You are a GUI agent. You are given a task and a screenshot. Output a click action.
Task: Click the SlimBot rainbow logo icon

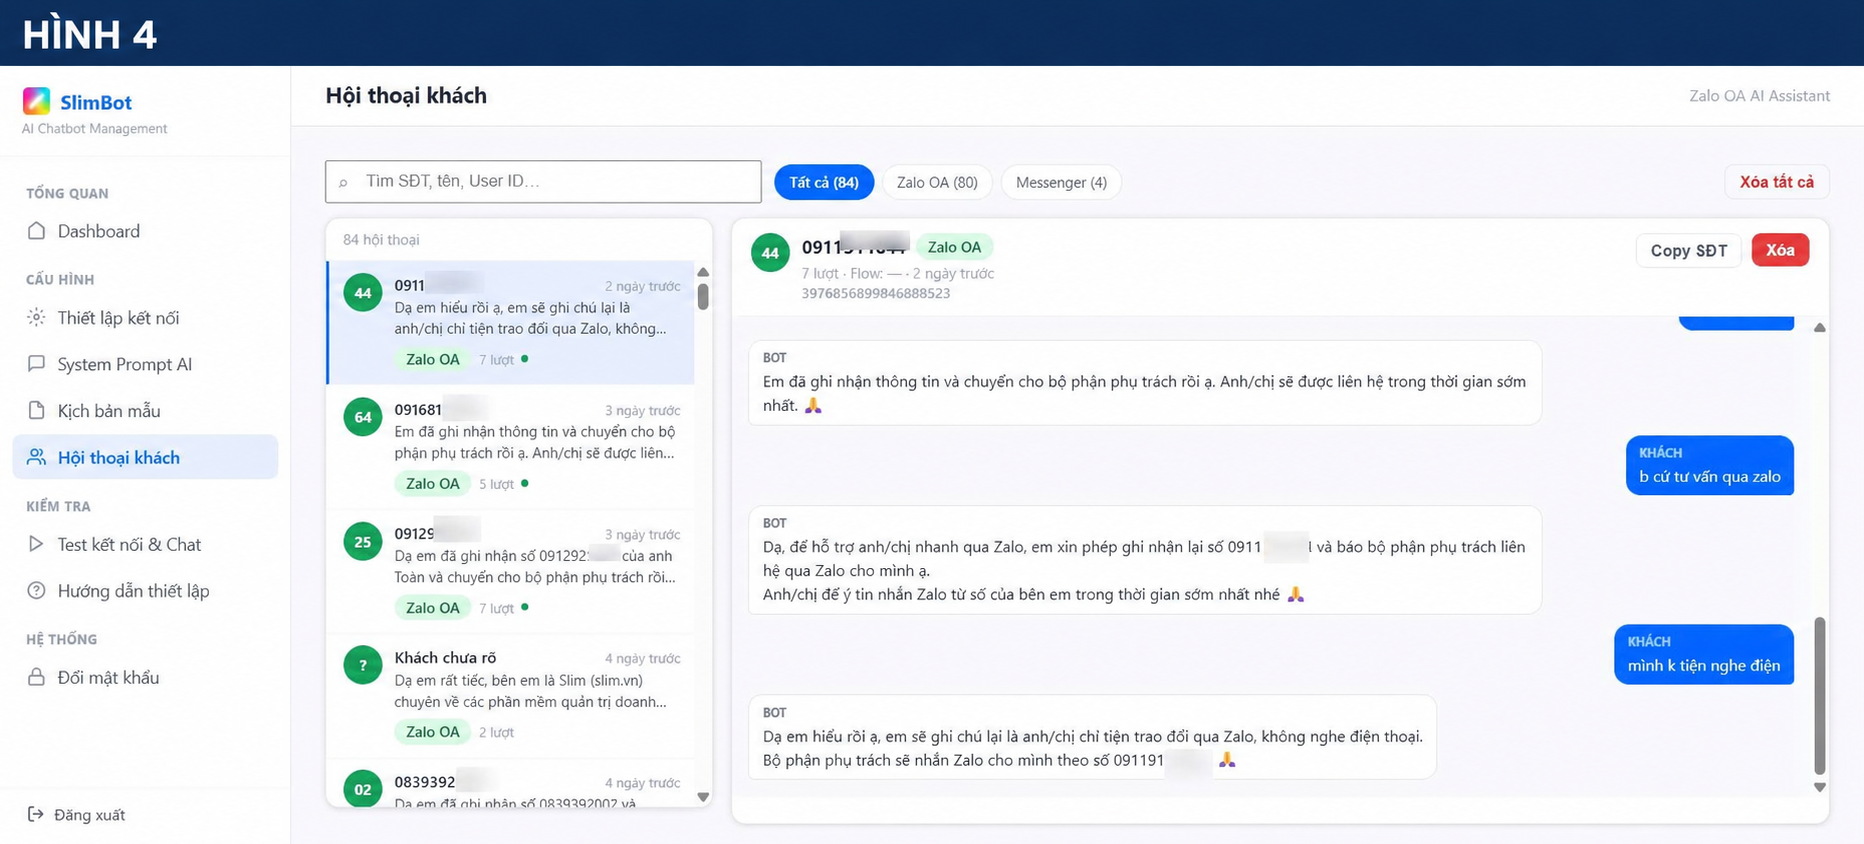(36, 101)
